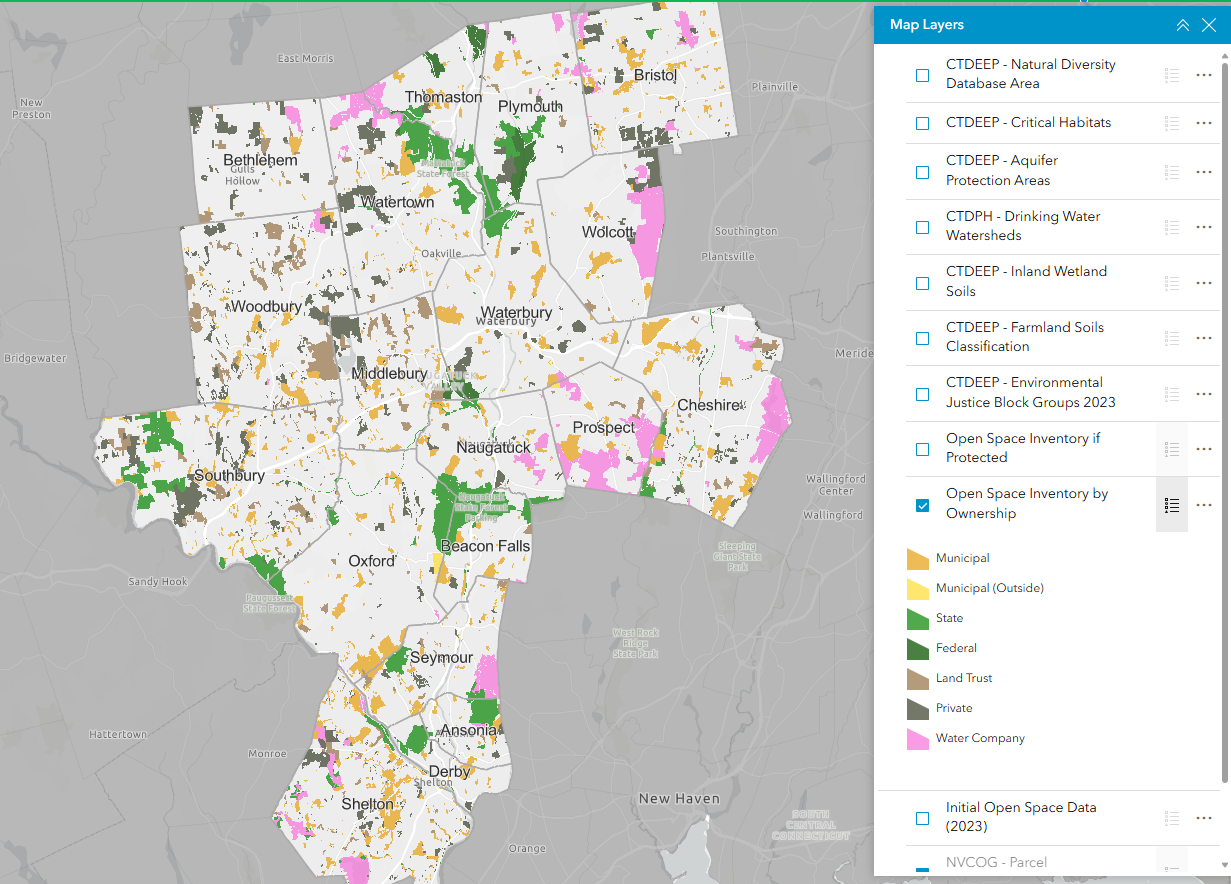Collapse the Map Layers panel
This screenshot has height=884, width=1231.
pyautogui.click(x=1182, y=25)
